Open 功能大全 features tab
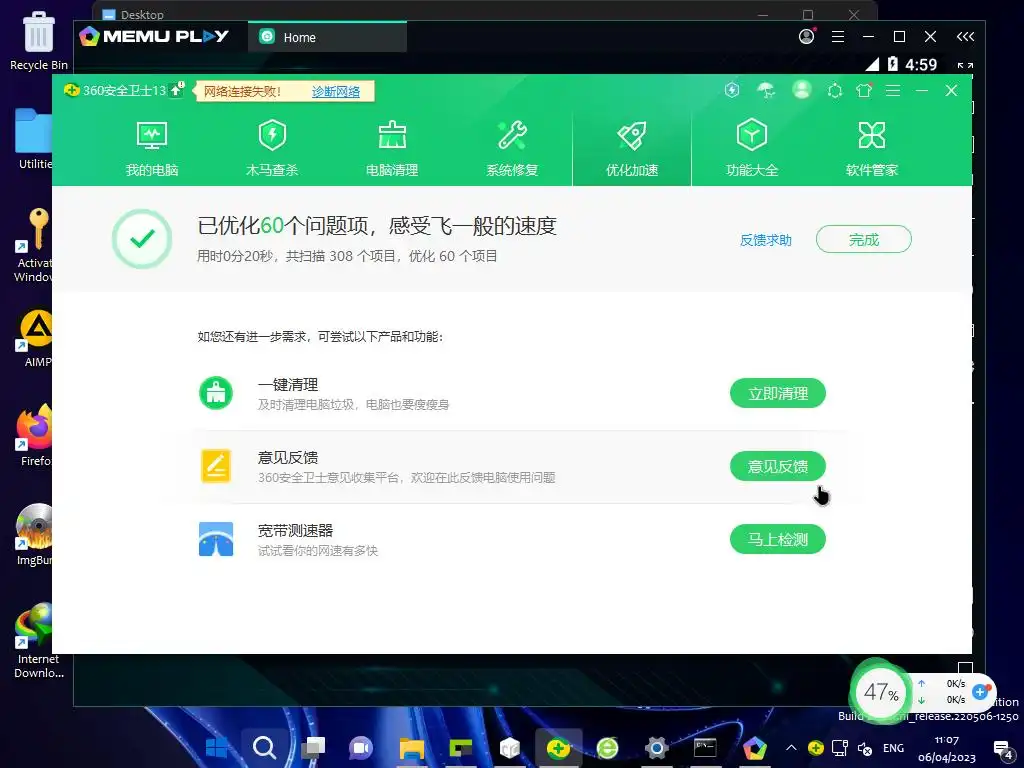 [x=752, y=149]
